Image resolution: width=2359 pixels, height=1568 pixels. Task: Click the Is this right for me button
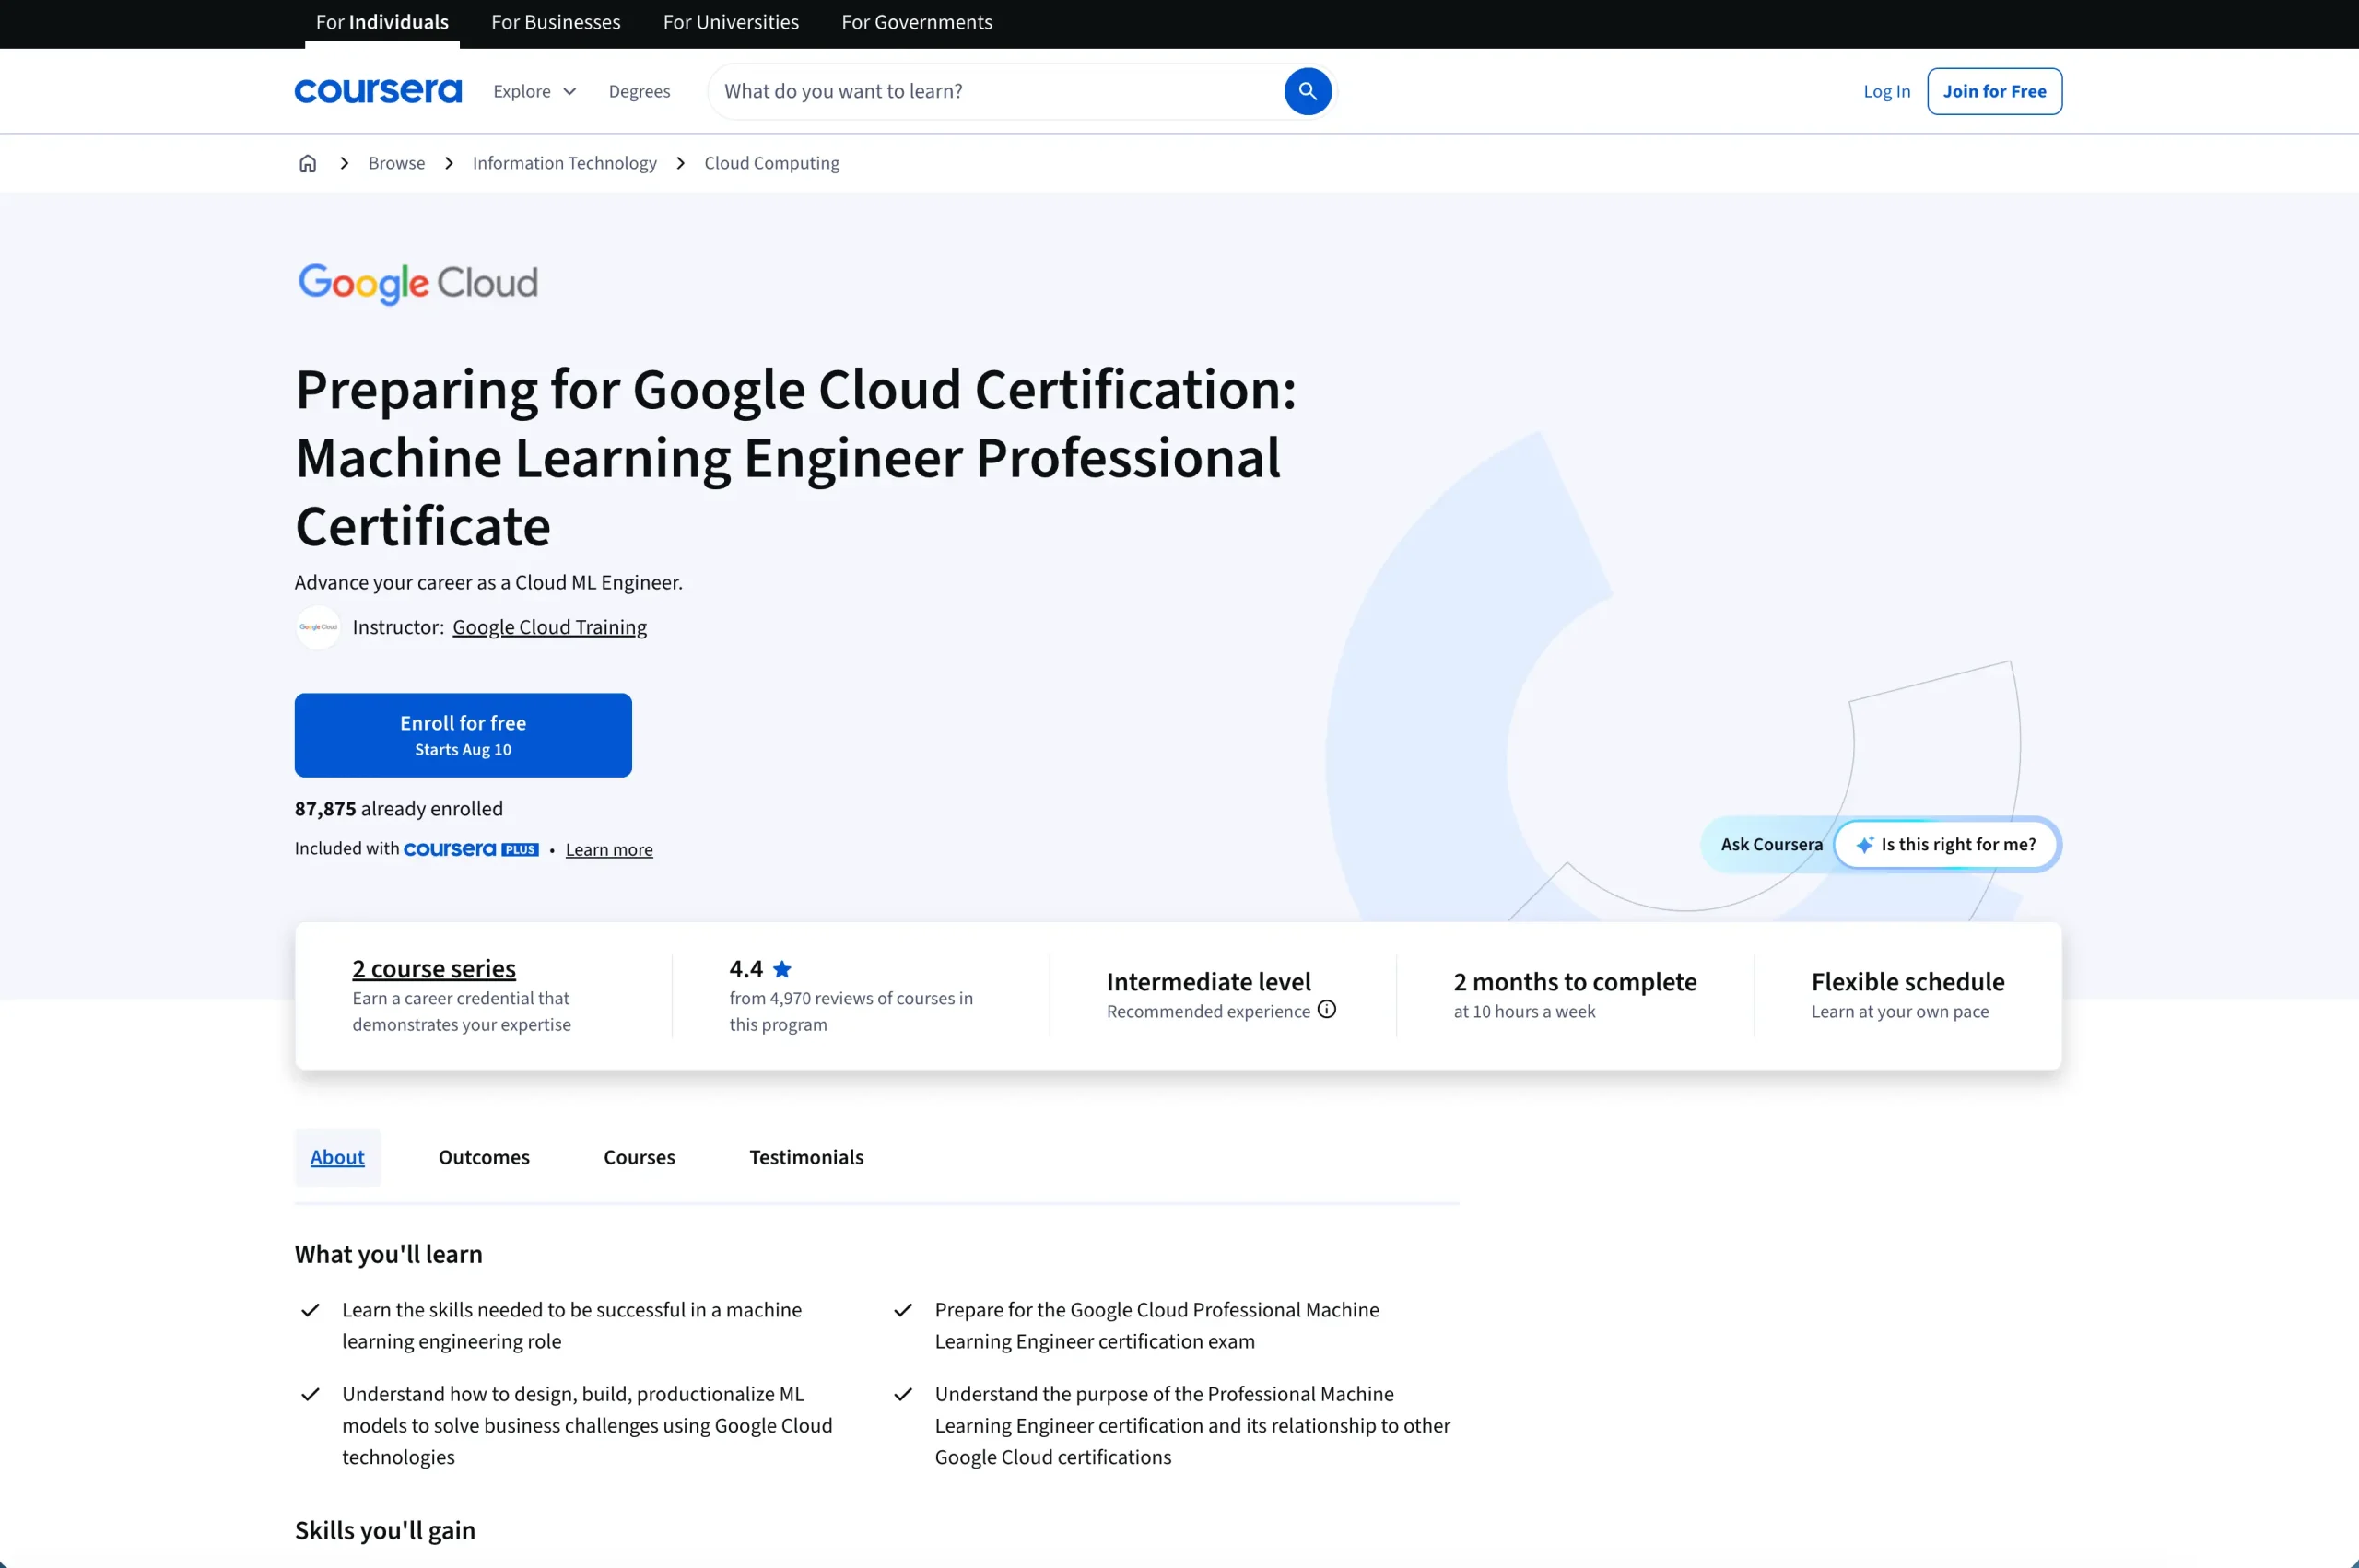[x=1946, y=845]
